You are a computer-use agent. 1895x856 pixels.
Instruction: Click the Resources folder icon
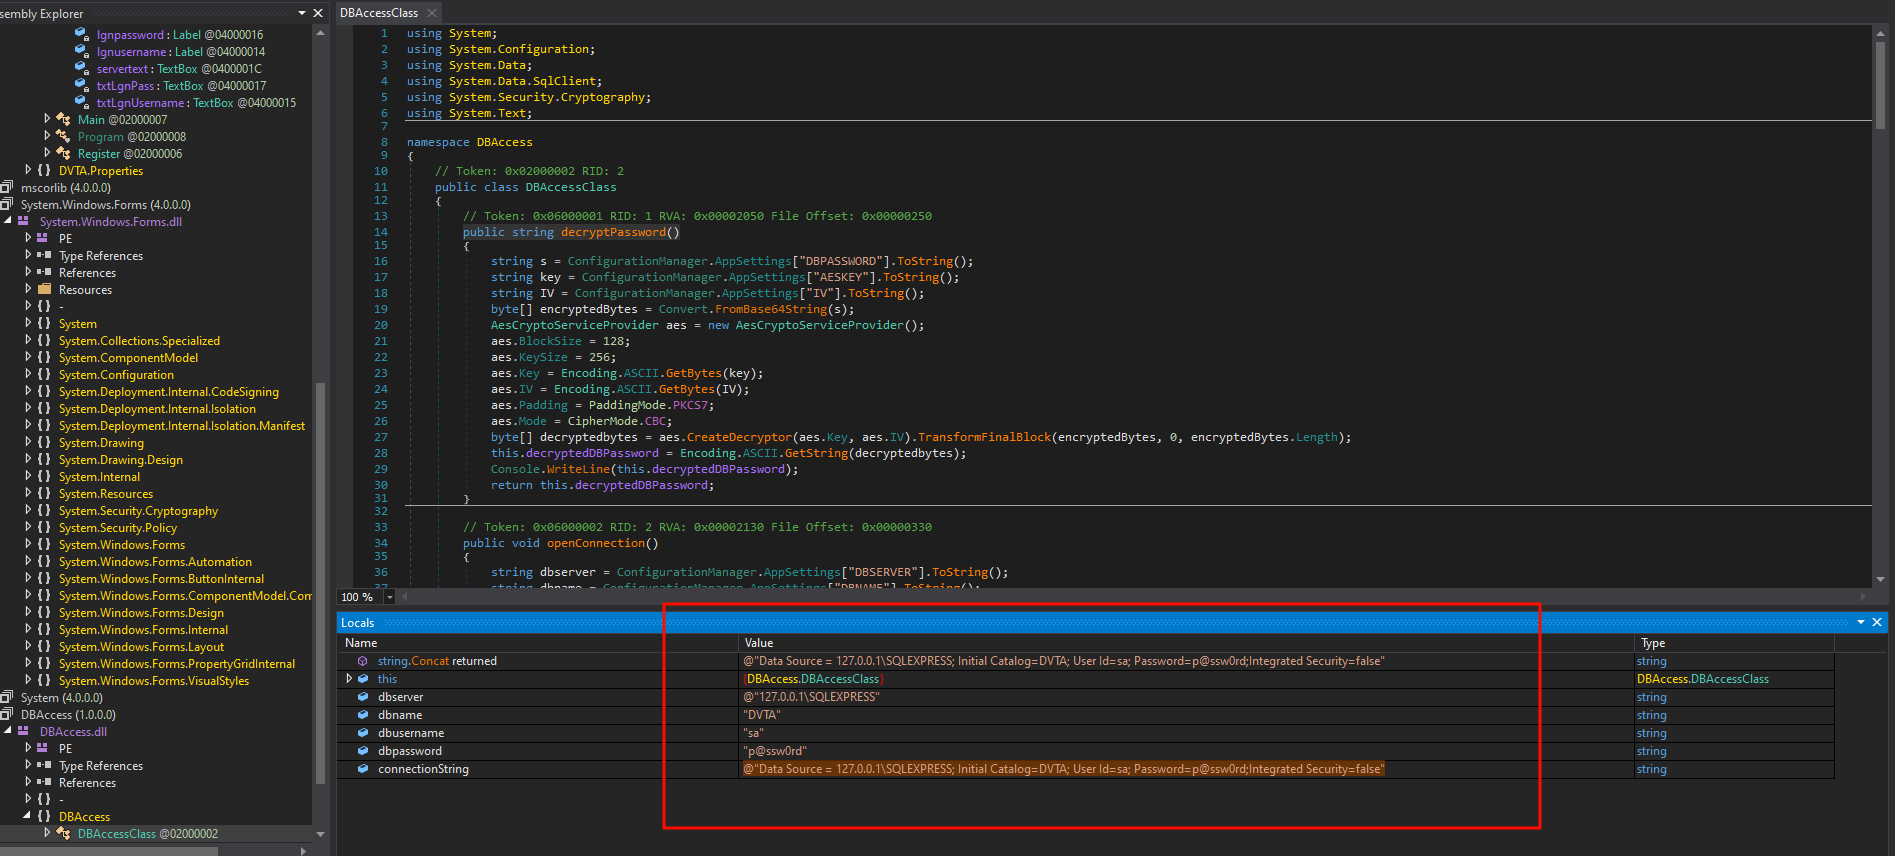pos(44,289)
